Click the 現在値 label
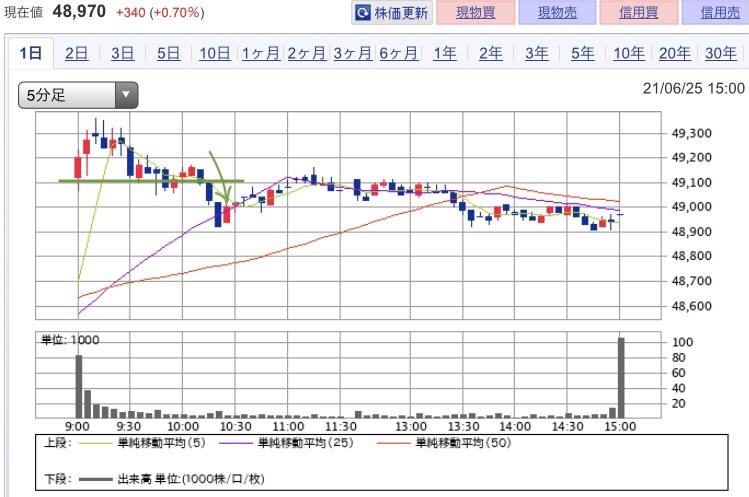Screen dimensions: 749x497 pos(23,12)
